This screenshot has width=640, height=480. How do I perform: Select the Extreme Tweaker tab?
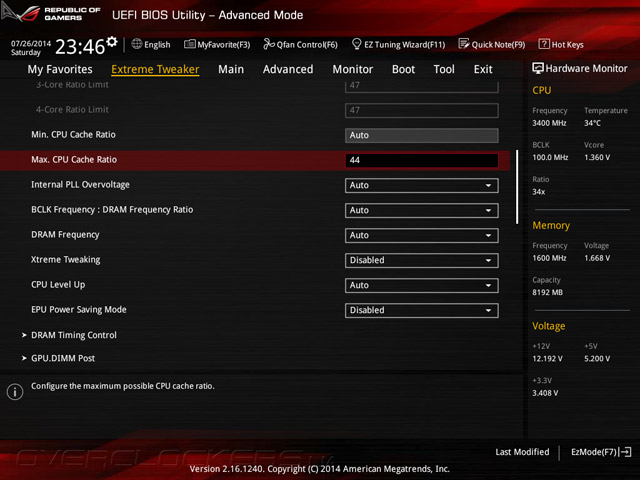[155, 69]
